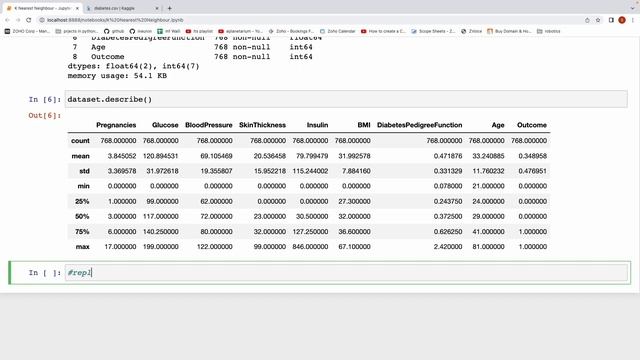
Task: Click the Outcome mean value 0.348958
Action: tap(533, 156)
